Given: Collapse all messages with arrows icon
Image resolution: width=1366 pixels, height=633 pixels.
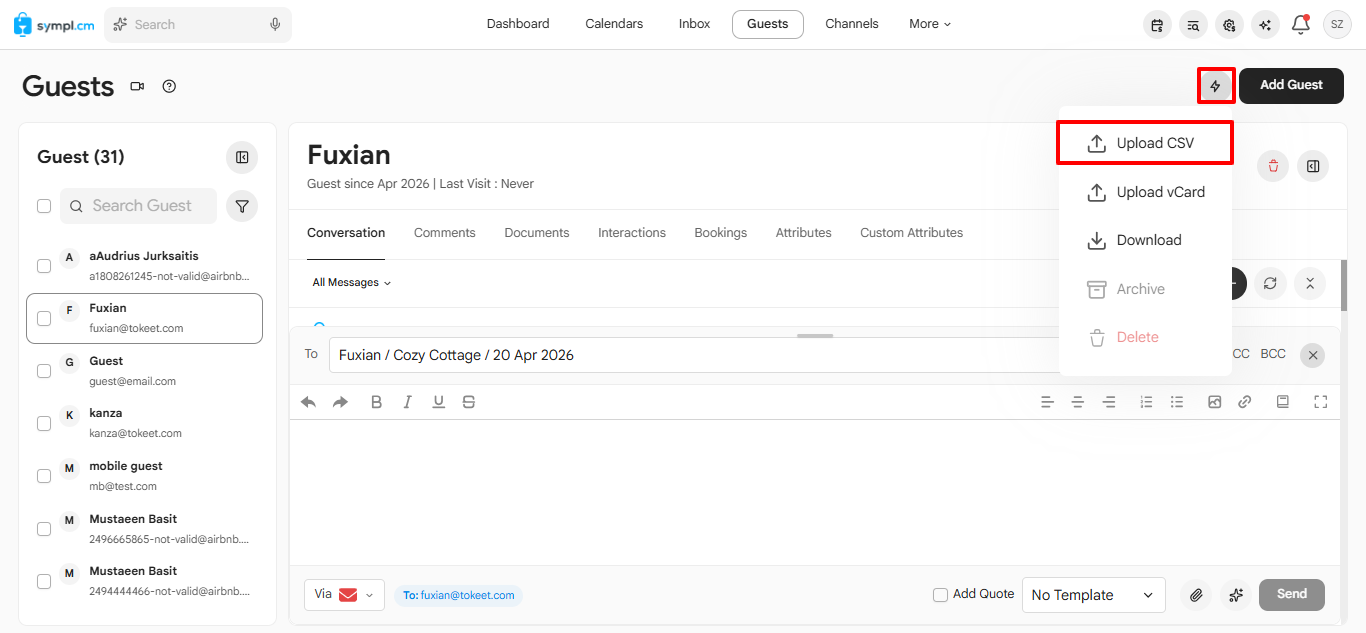Looking at the screenshot, I should [x=1310, y=283].
